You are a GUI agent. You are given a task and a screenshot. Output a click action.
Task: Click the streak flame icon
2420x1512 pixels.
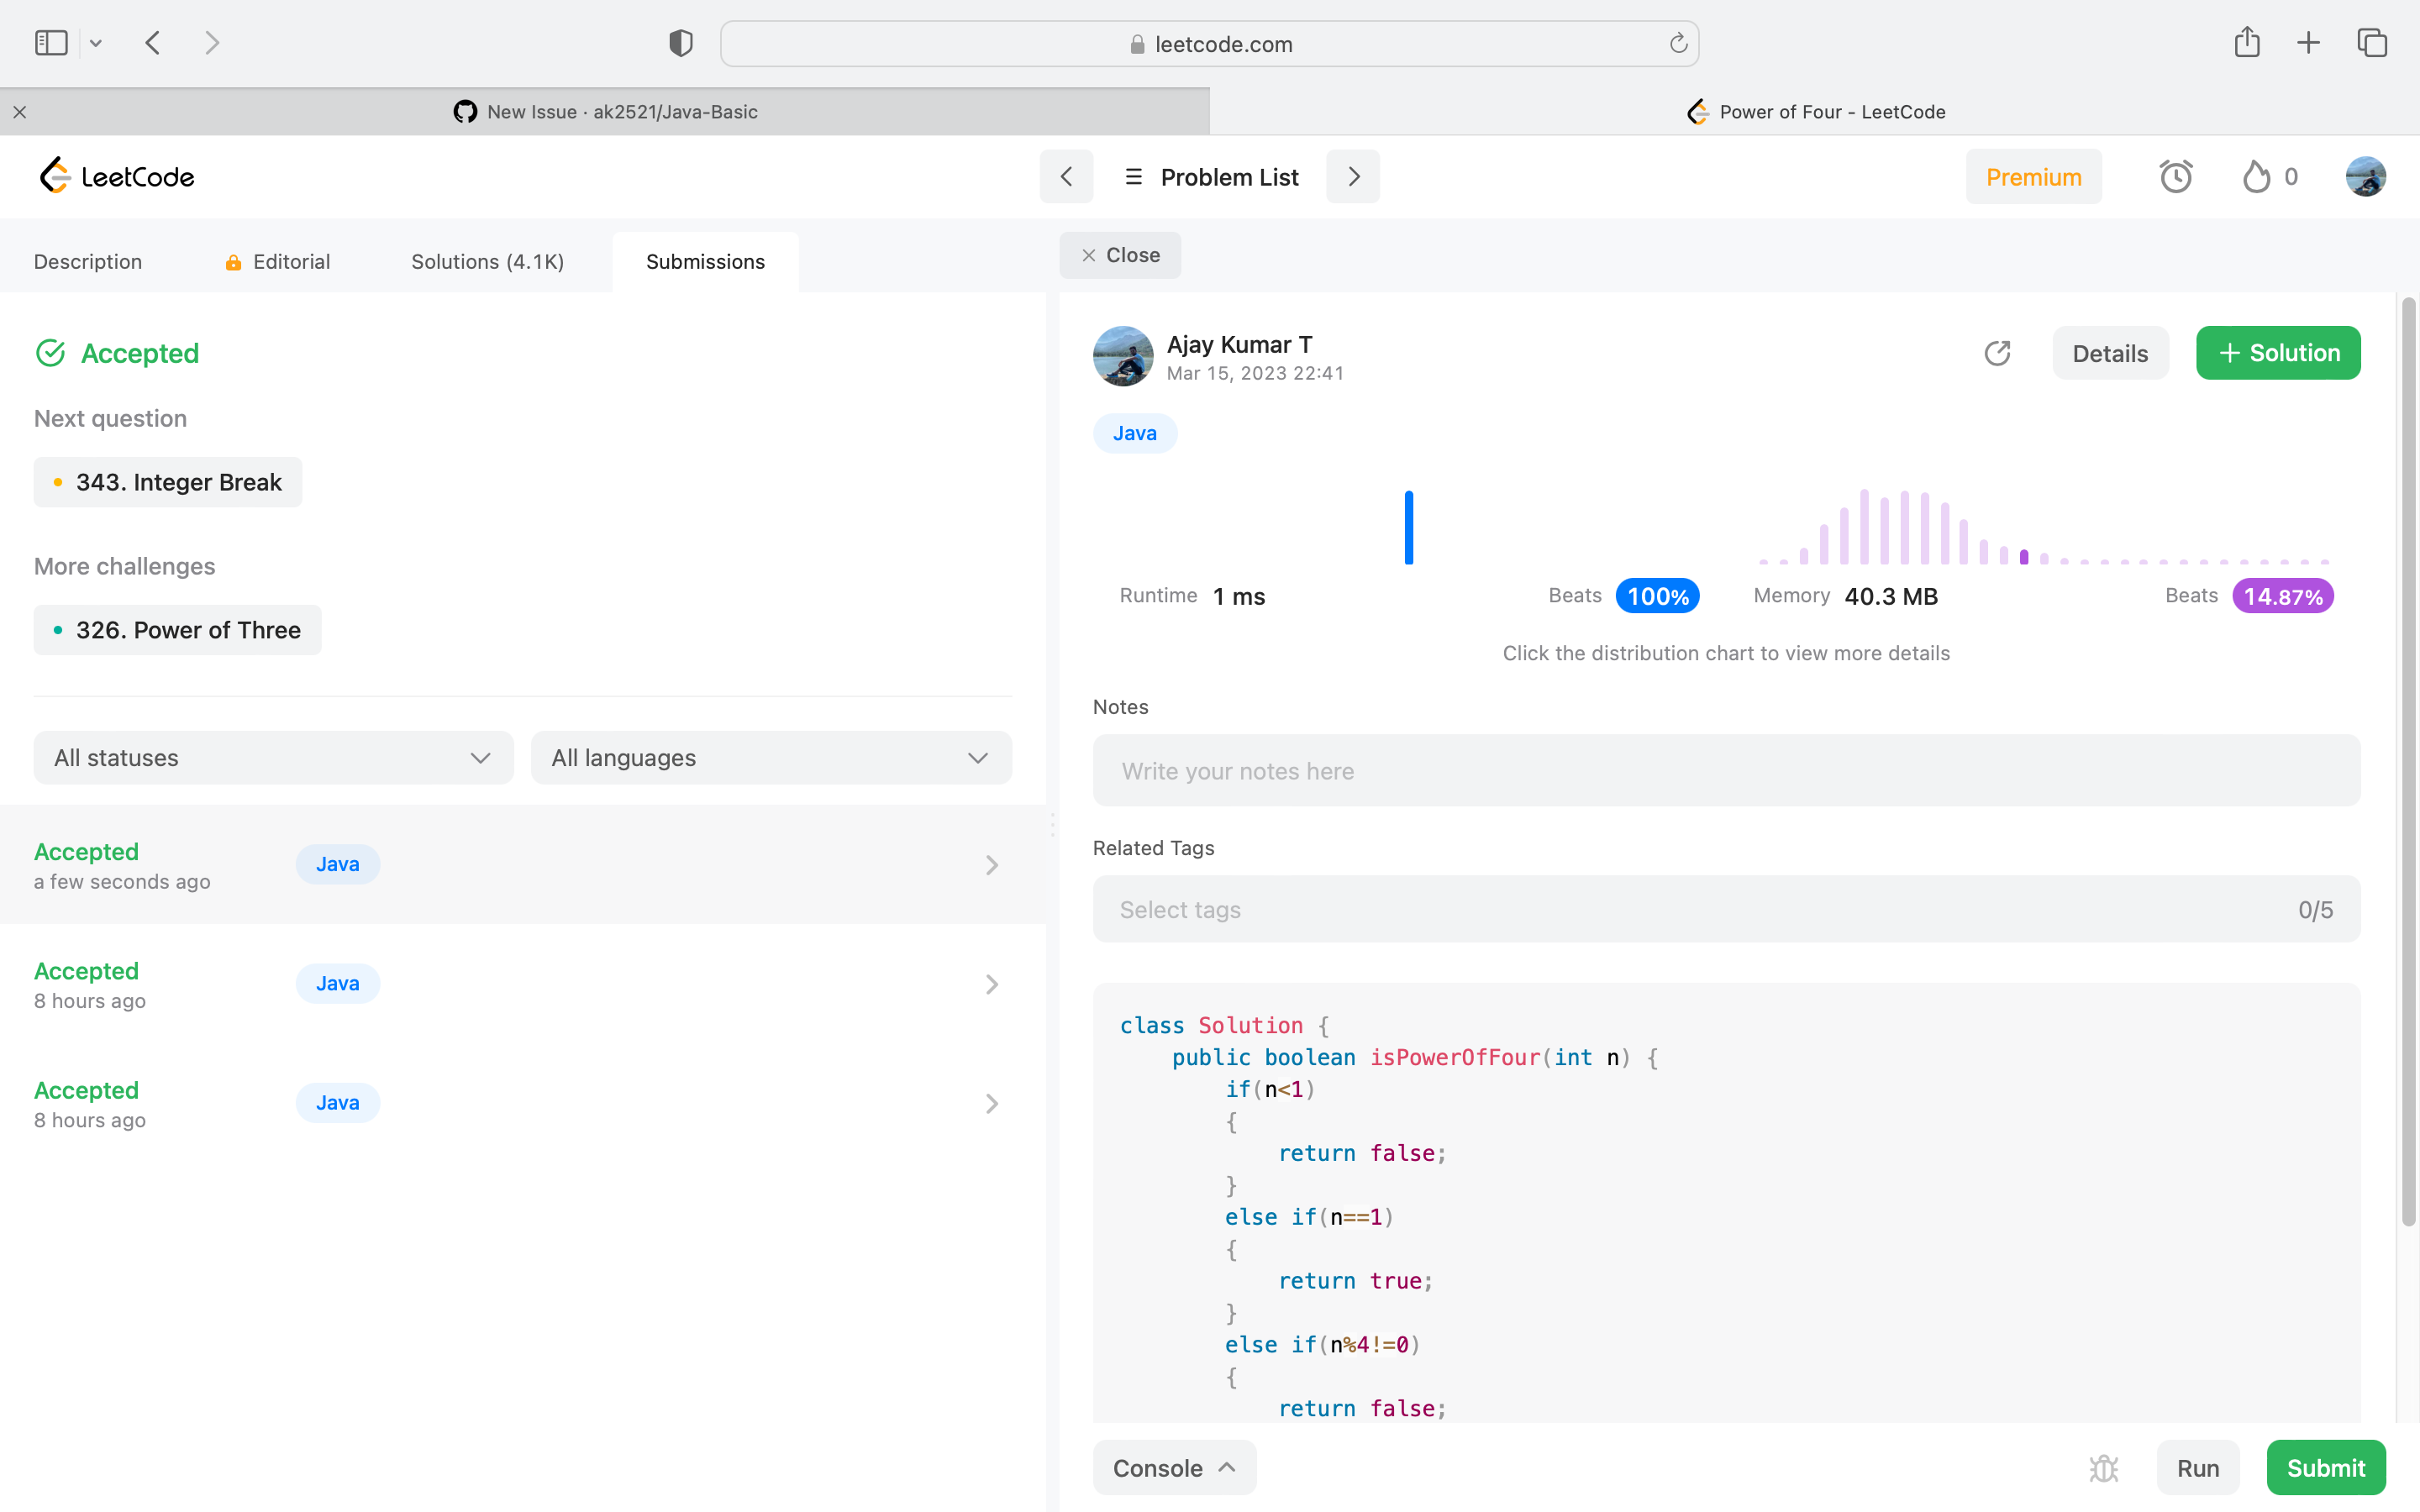[x=2256, y=177]
